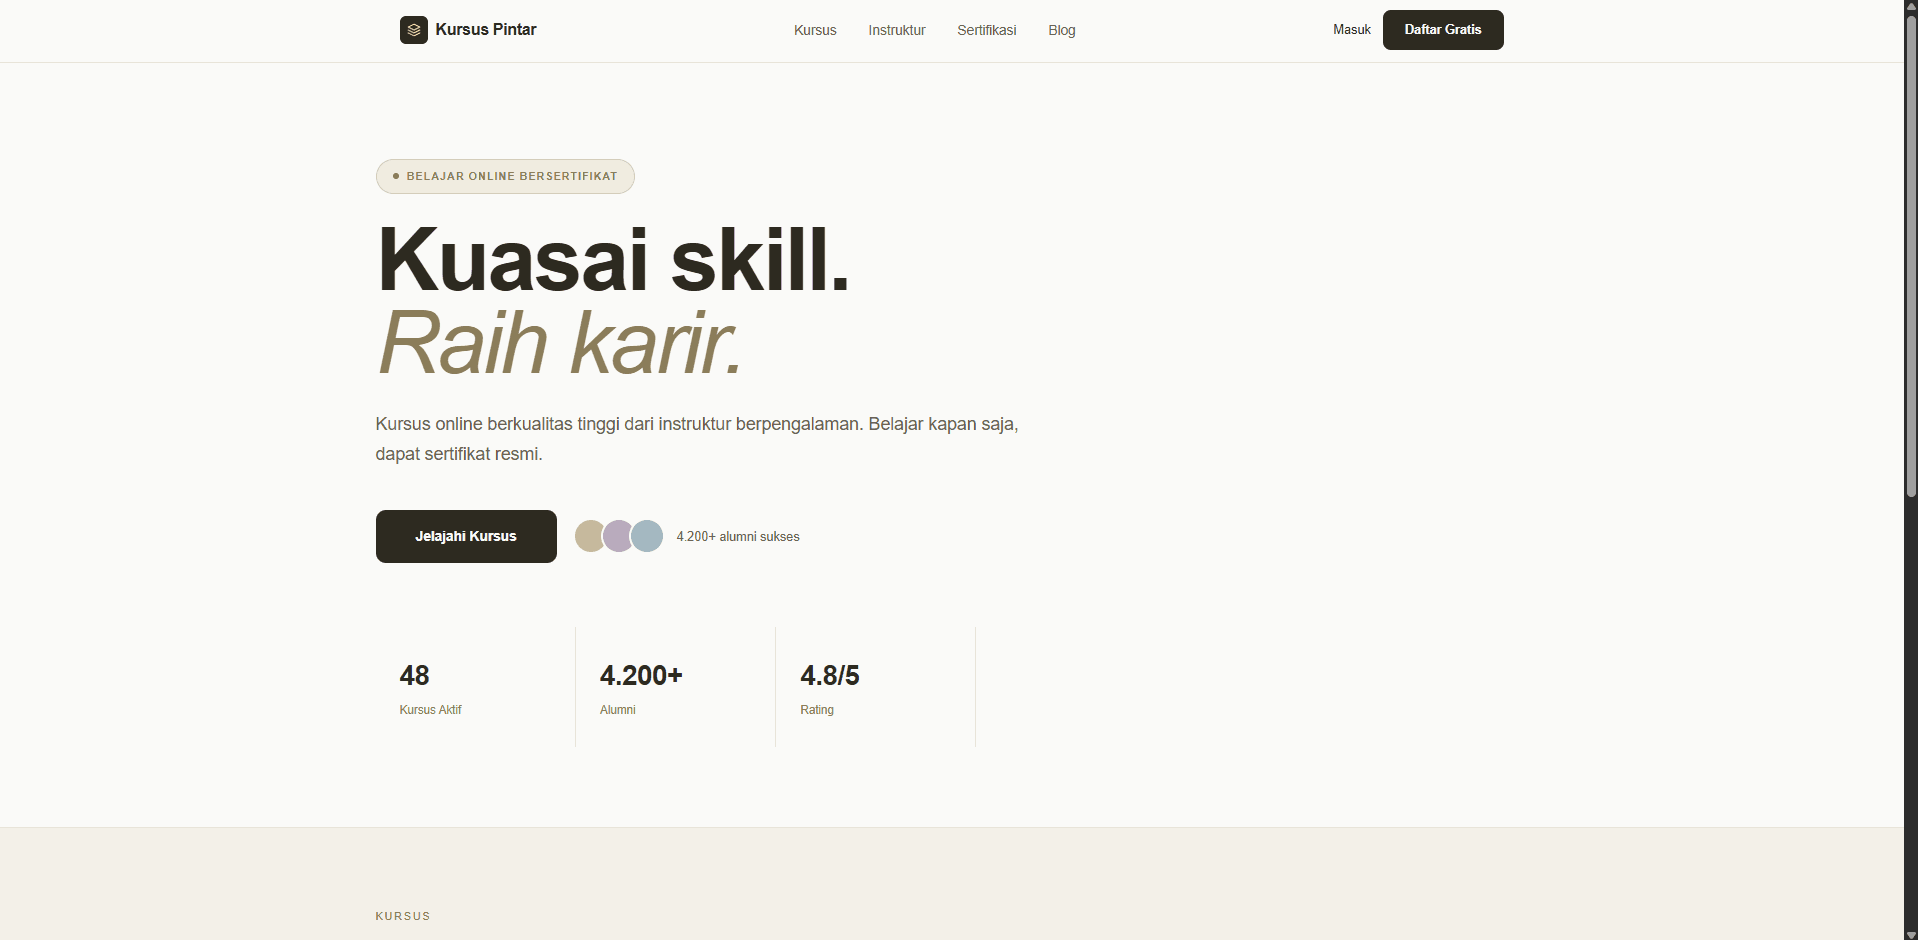Click the Kursus Pintar brand name text
The height and width of the screenshot is (940, 1918).
click(486, 30)
